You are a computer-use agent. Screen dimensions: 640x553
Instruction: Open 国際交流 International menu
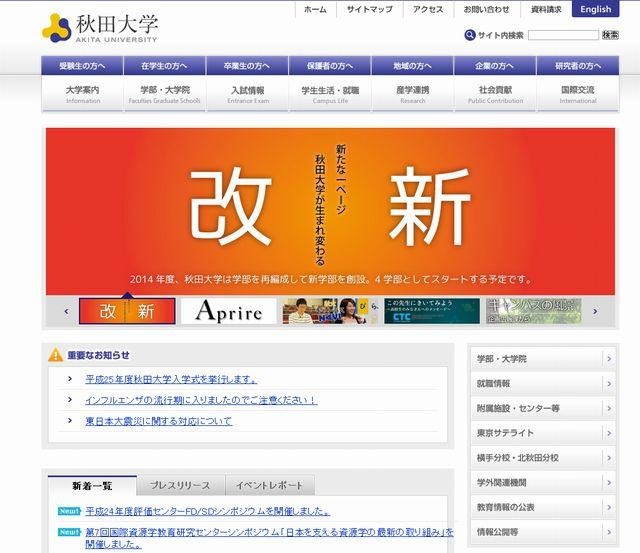(x=578, y=94)
